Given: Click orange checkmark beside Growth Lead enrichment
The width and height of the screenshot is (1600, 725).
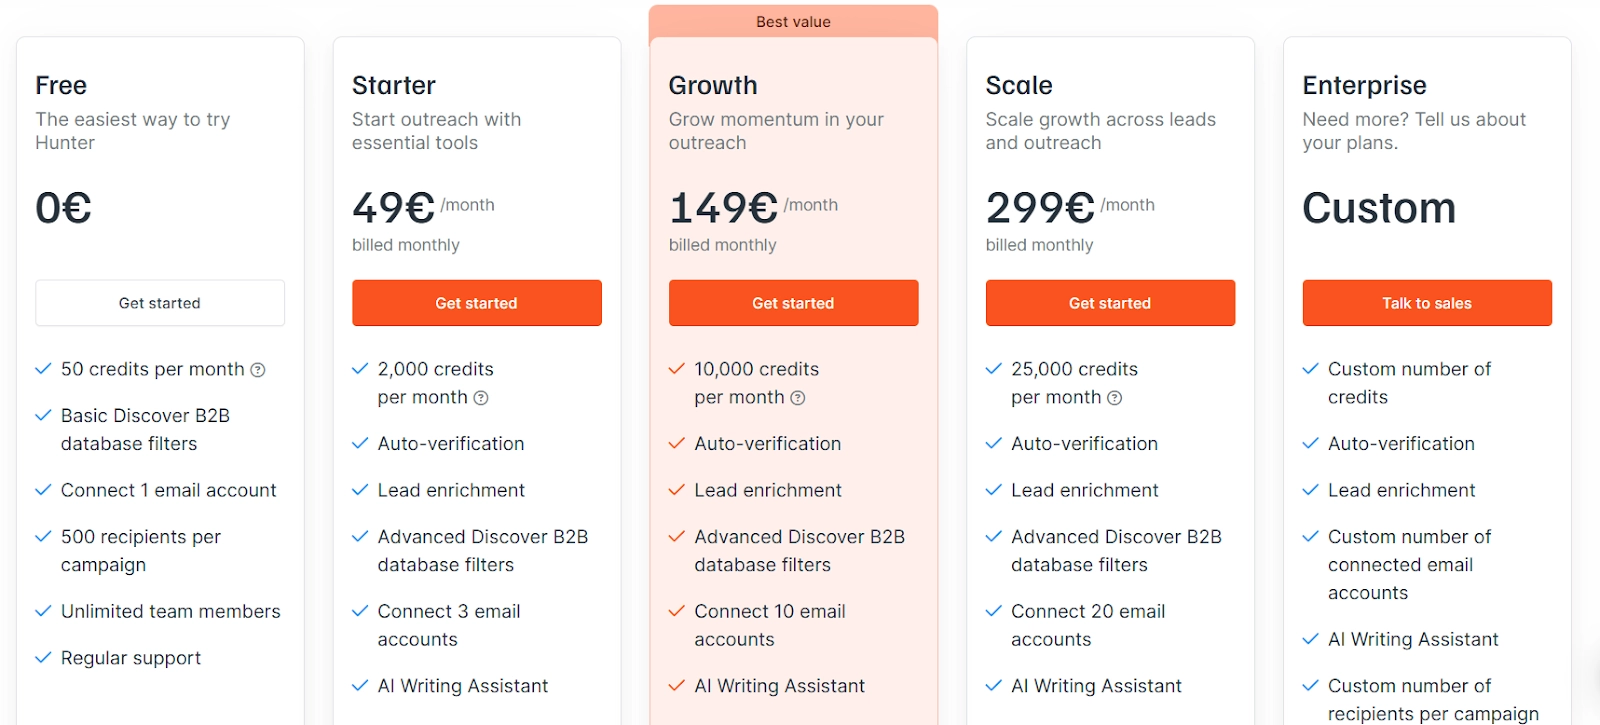Looking at the screenshot, I should point(677,490).
